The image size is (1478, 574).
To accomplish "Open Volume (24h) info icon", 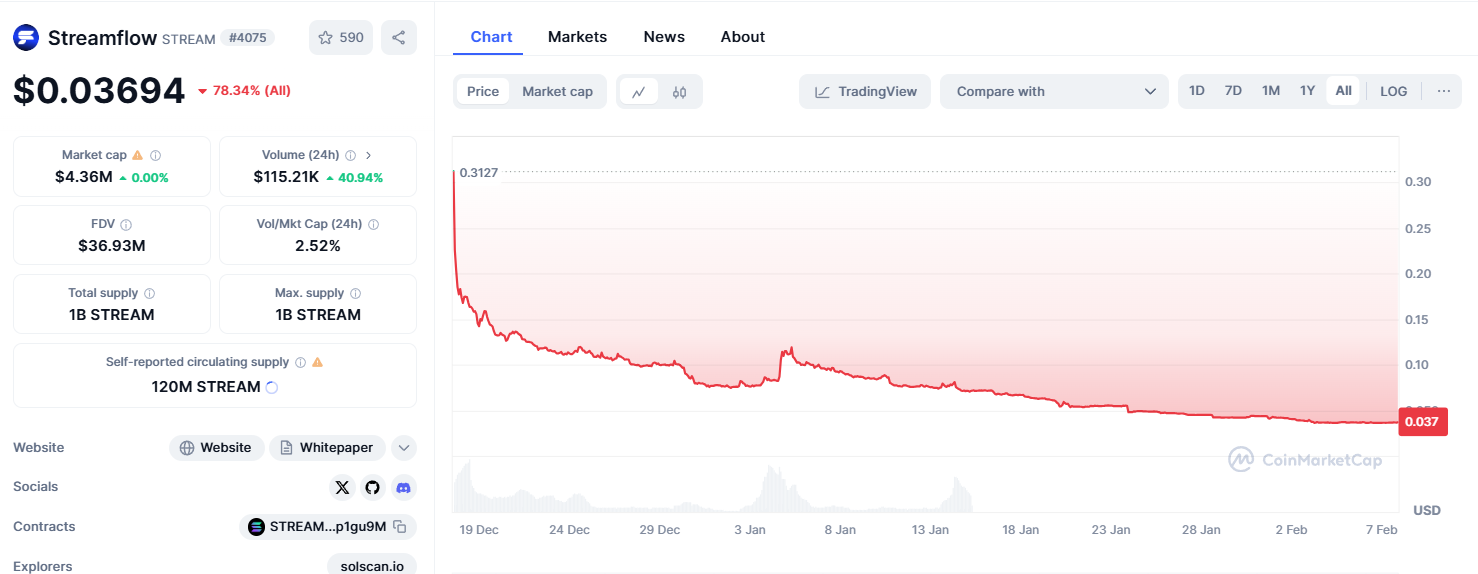I will [x=350, y=155].
